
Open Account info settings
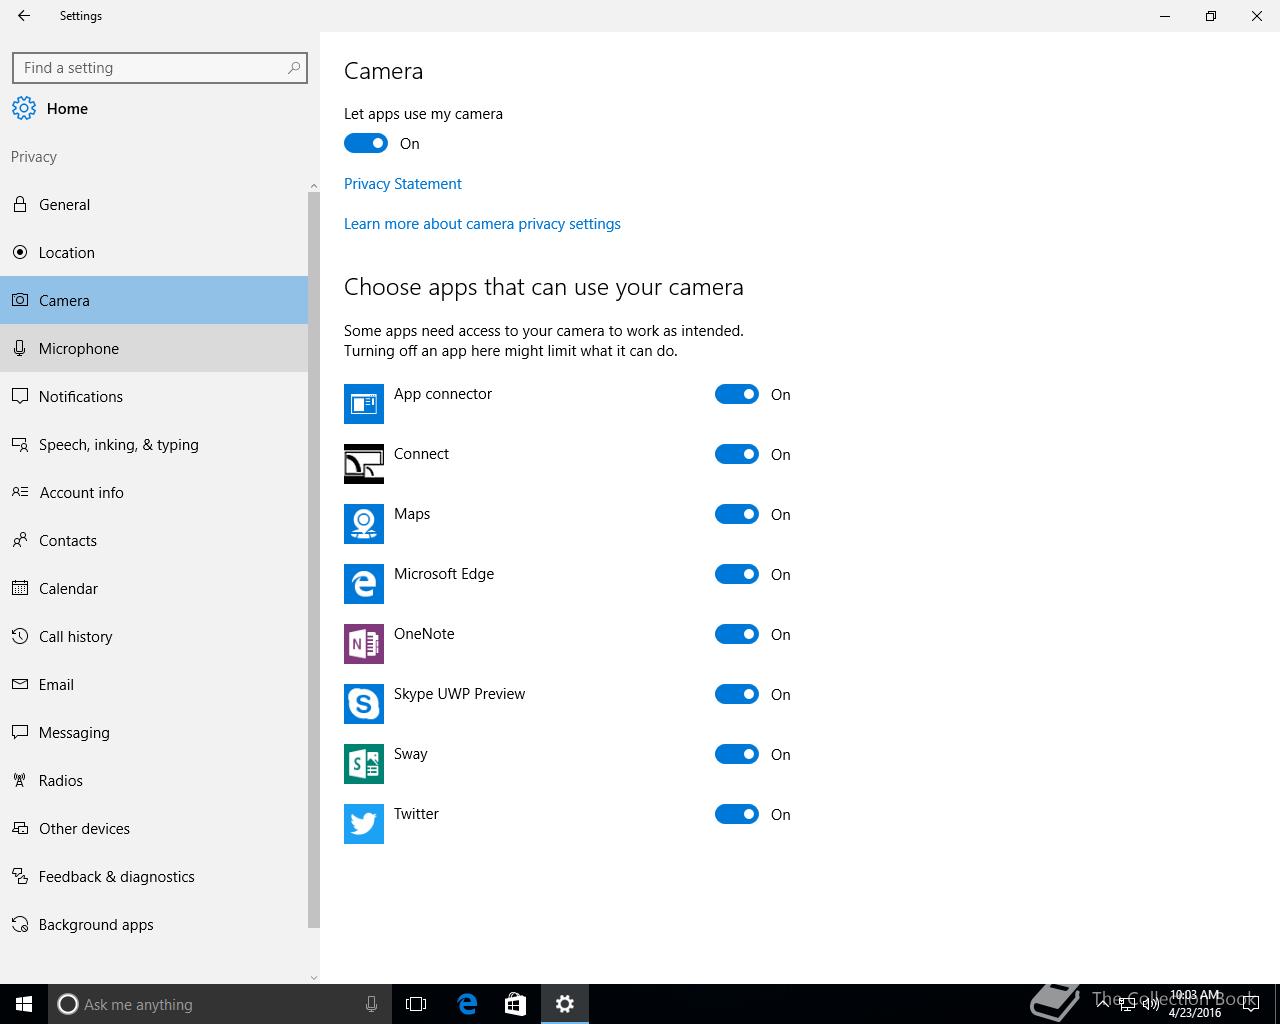click(x=154, y=492)
